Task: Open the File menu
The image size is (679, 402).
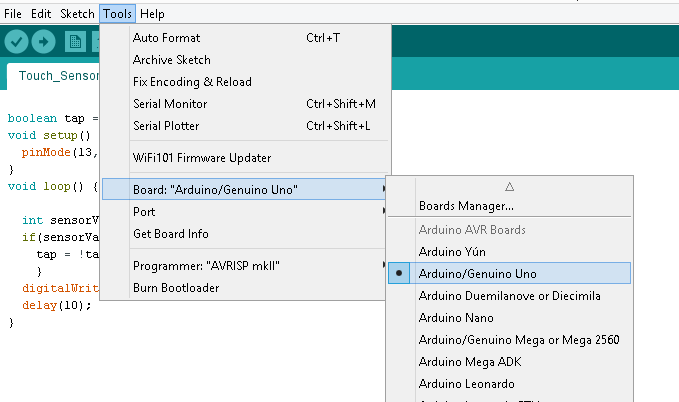Action: coord(13,14)
